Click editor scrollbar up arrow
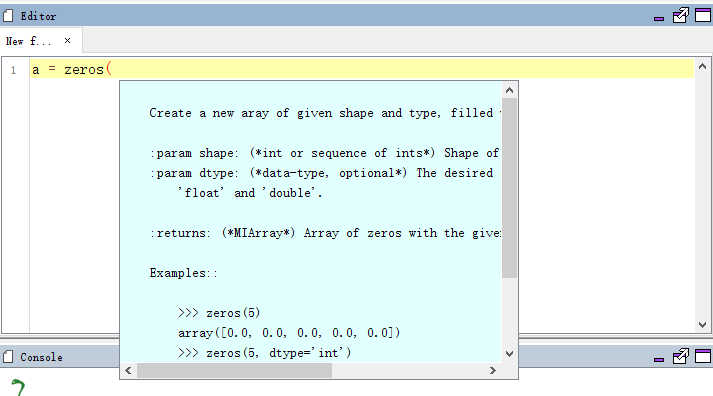Image resolution: width=713 pixels, height=396 pixels. tap(703, 66)
